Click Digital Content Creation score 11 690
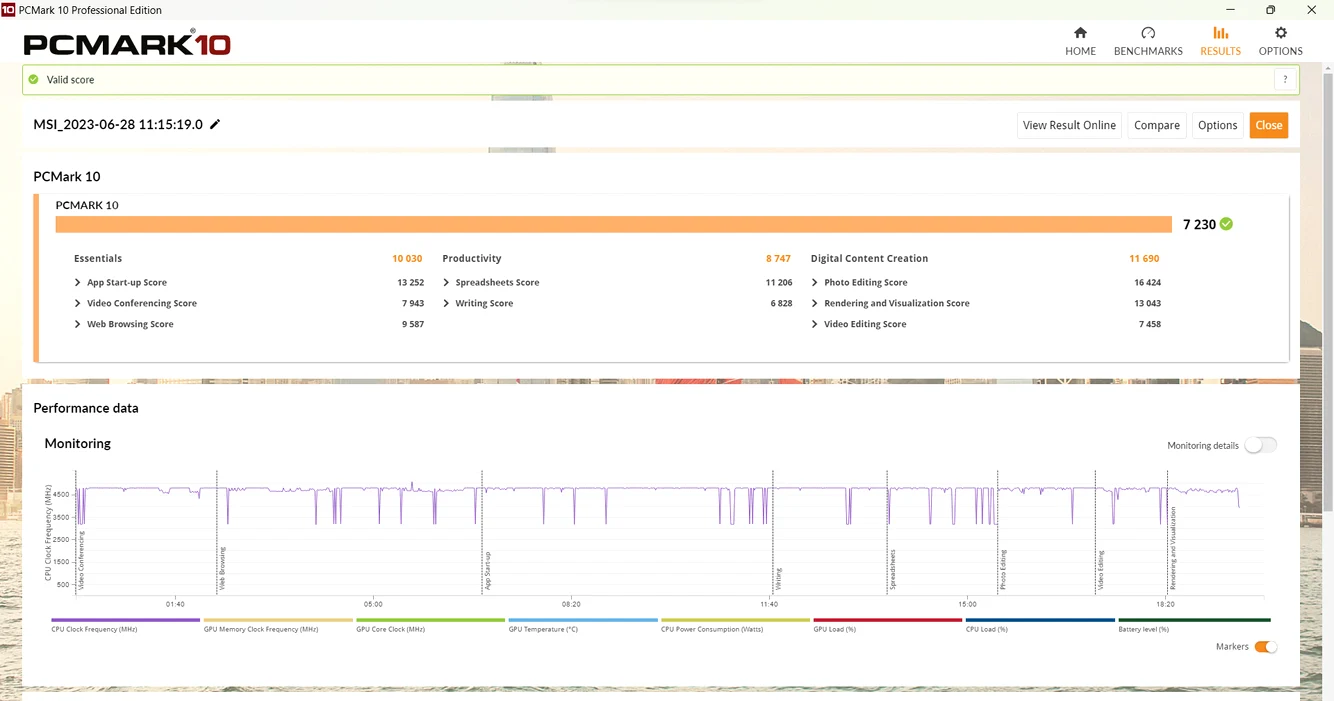 tap(1144, 258)
